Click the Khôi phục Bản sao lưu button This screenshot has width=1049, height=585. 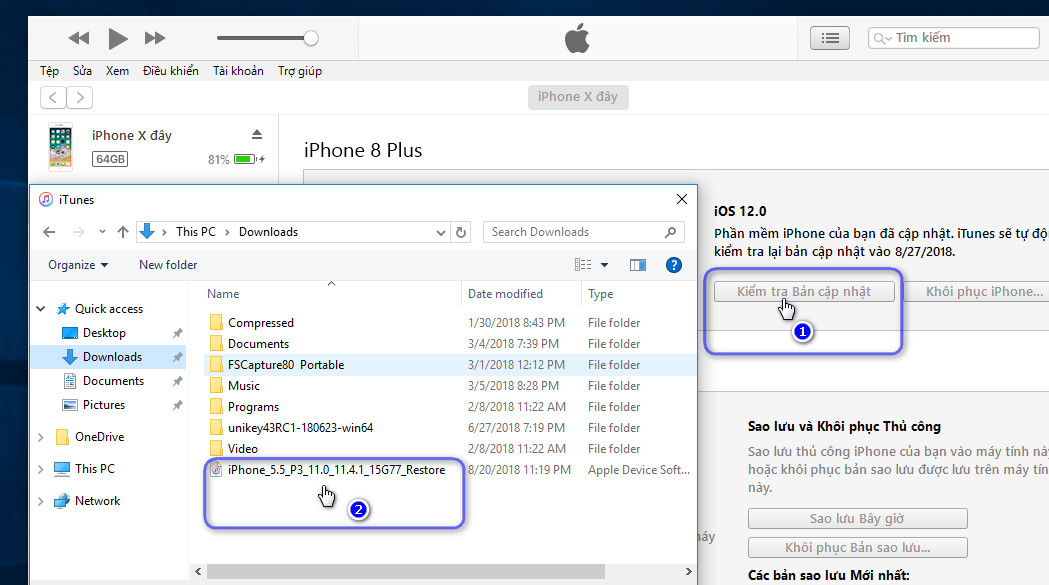858,548
